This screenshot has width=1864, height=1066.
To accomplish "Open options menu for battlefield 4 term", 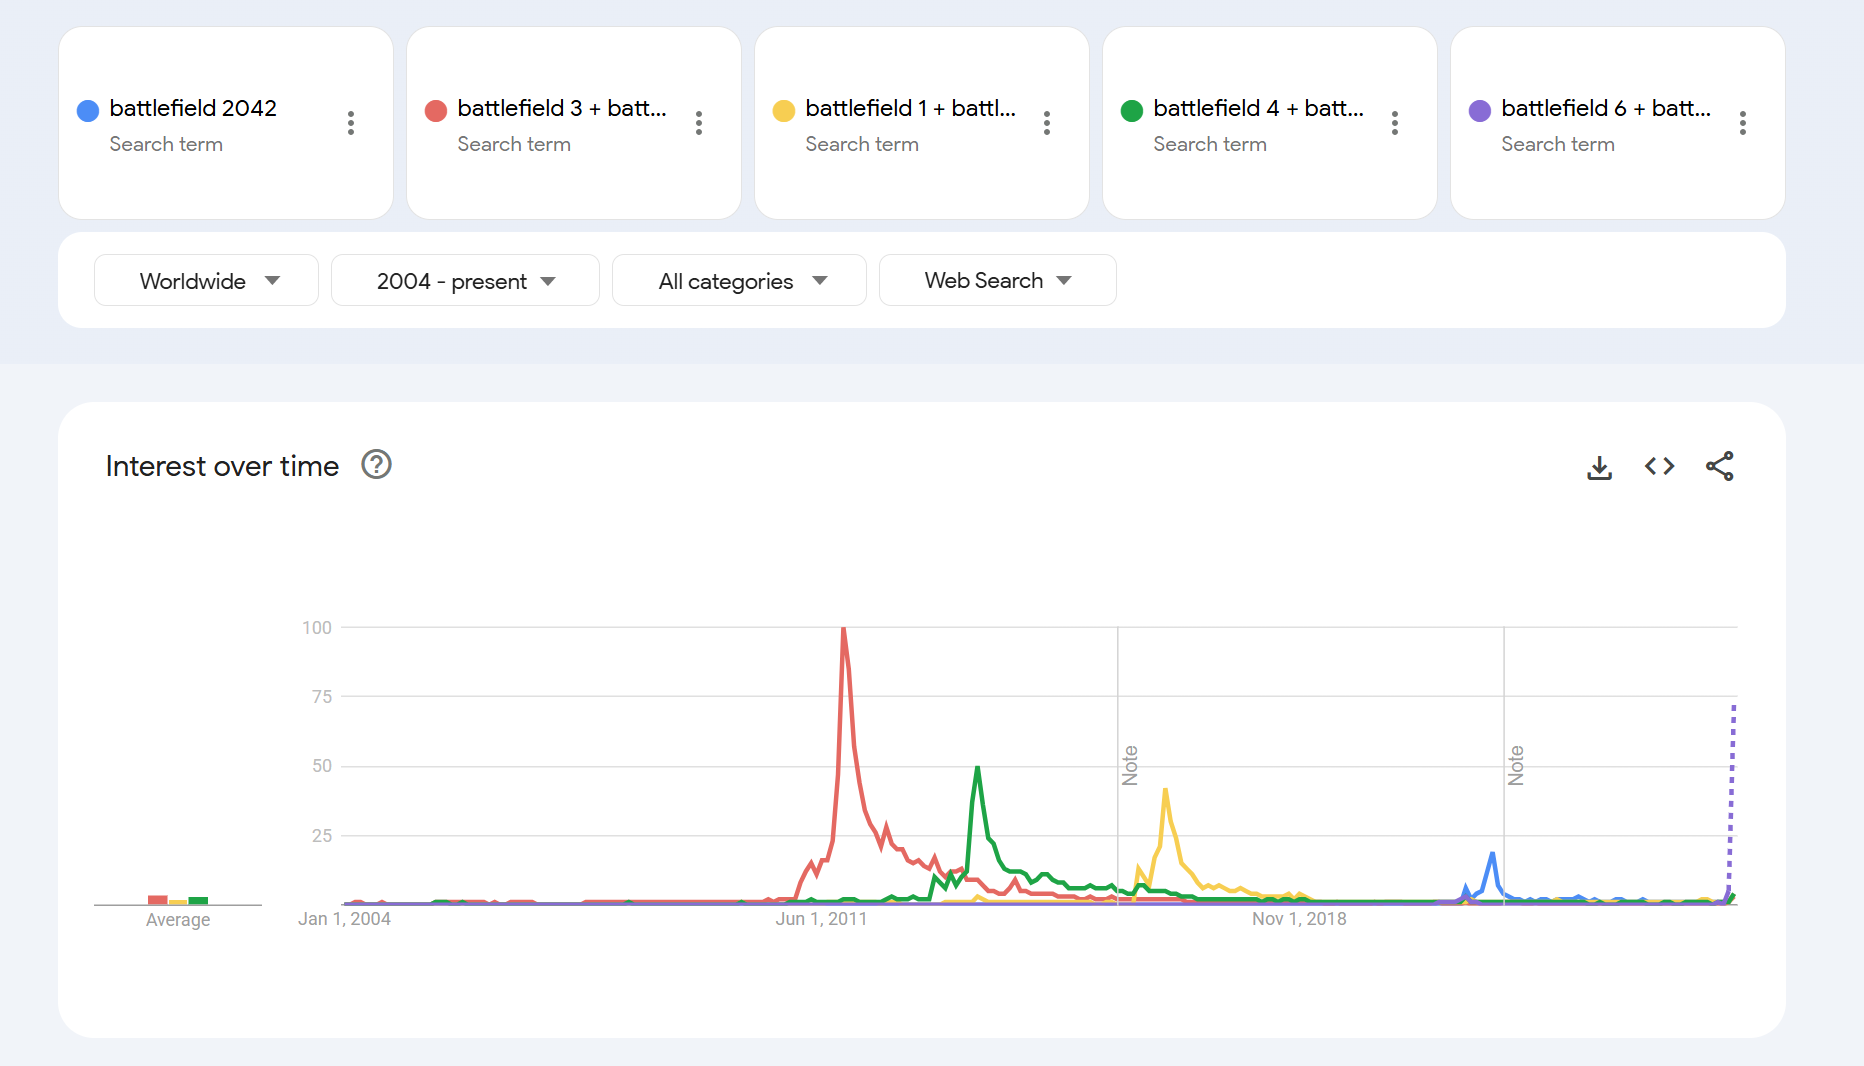I will click(x=1395, y=123).
